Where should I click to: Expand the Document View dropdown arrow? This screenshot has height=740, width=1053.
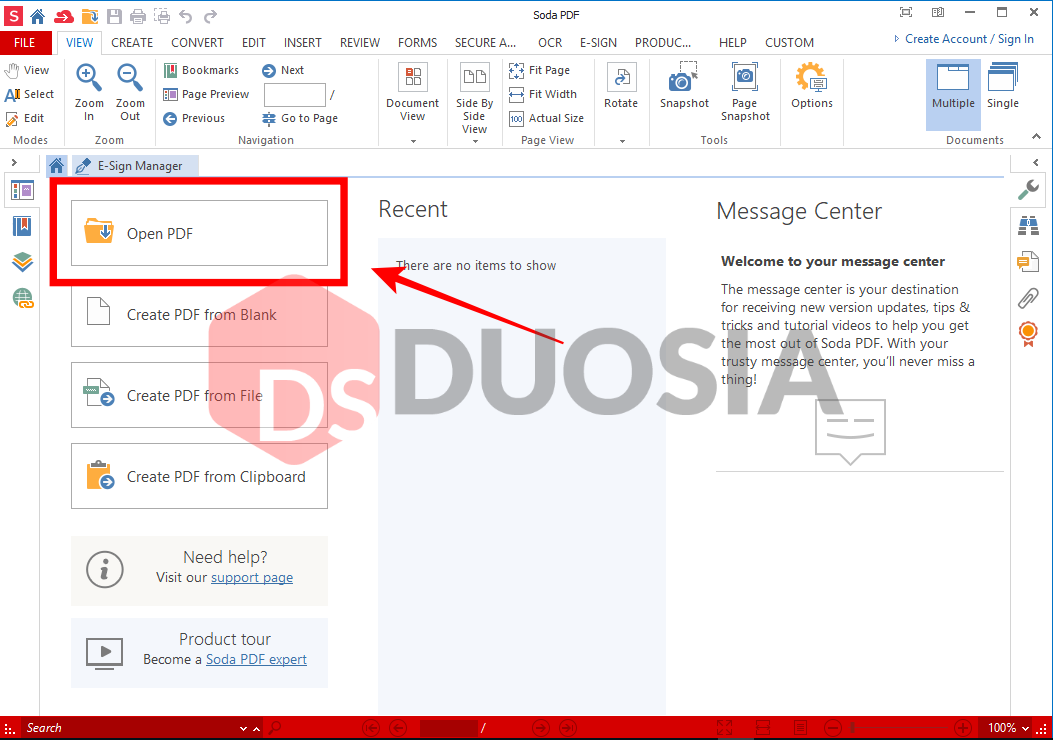point(413,141)
